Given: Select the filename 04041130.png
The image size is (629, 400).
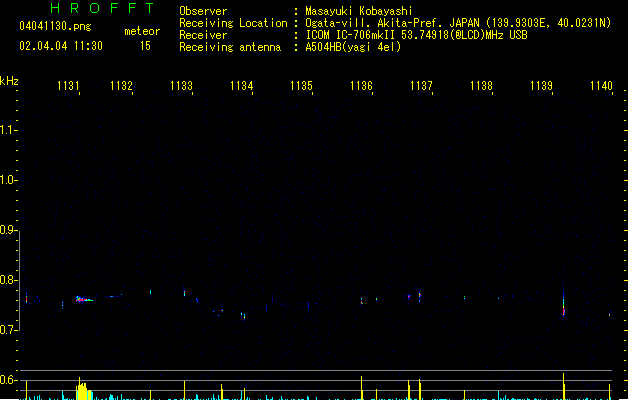Looking at the screenshot, I should [x=55, y=26].
